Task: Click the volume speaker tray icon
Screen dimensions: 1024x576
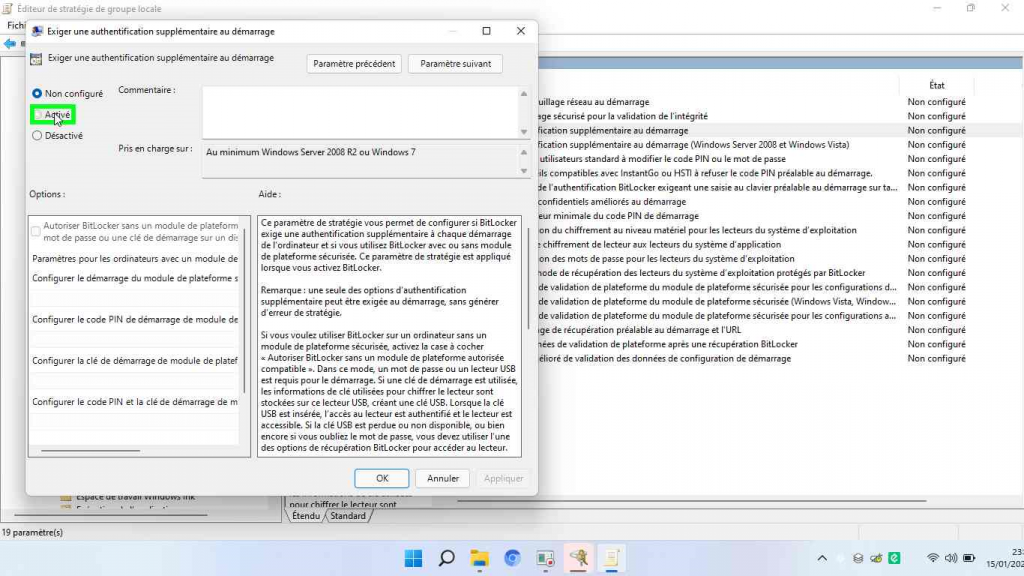Action: [952, 558]
